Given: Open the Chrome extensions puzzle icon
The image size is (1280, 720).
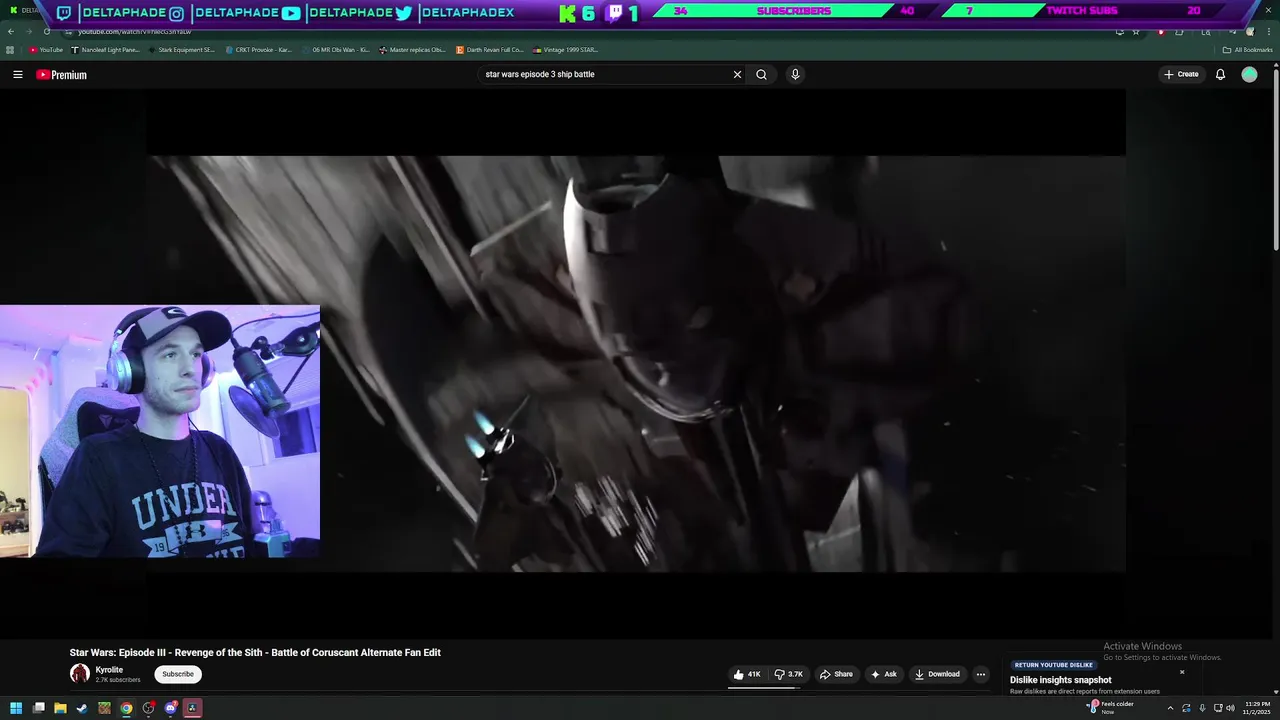Looking at the screenshot, I should 1179,31.
